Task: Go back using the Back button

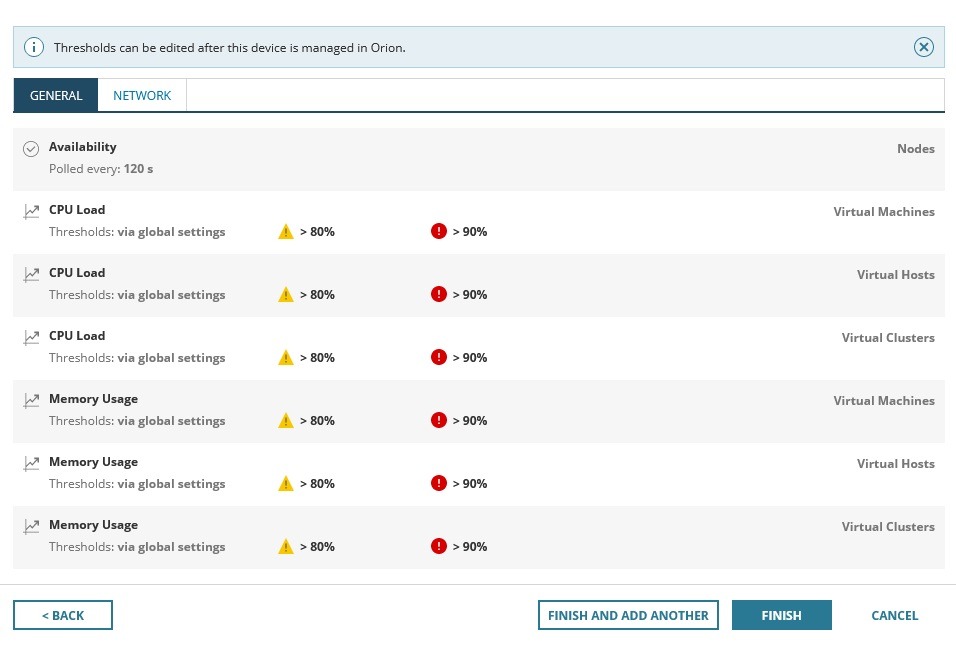Action: point(63,615)
